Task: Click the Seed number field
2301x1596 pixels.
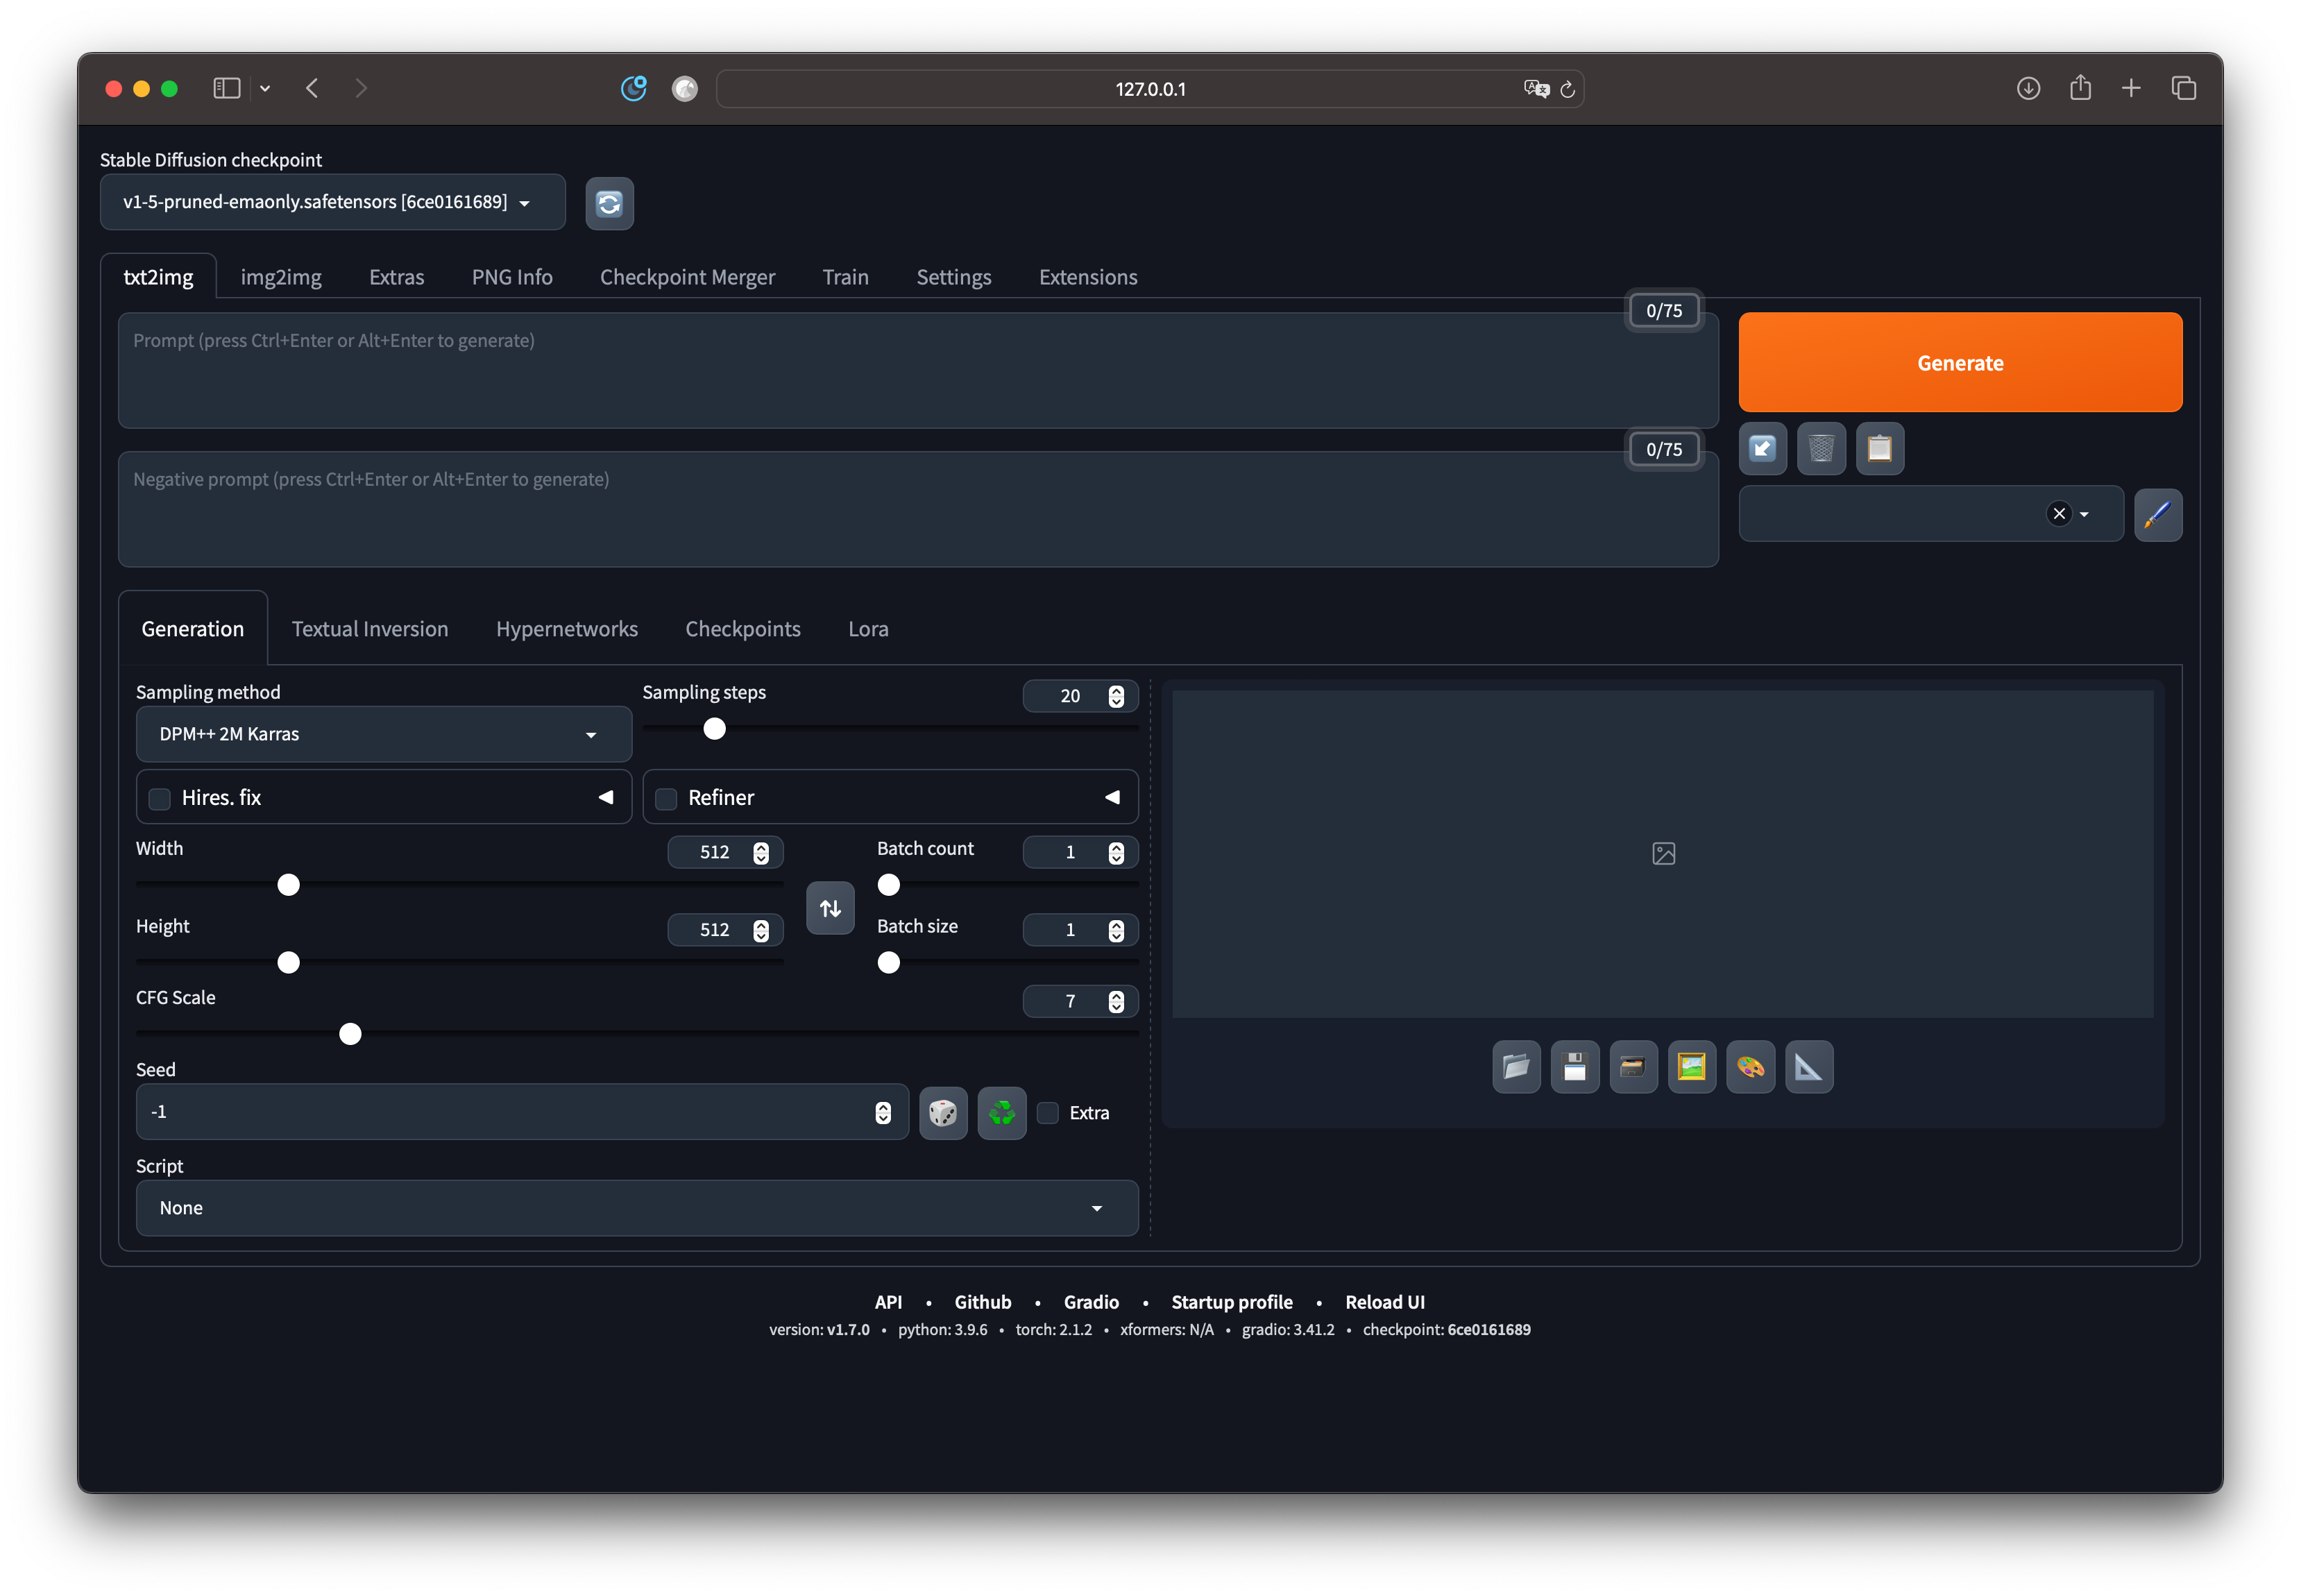Action: (521, 1112)
